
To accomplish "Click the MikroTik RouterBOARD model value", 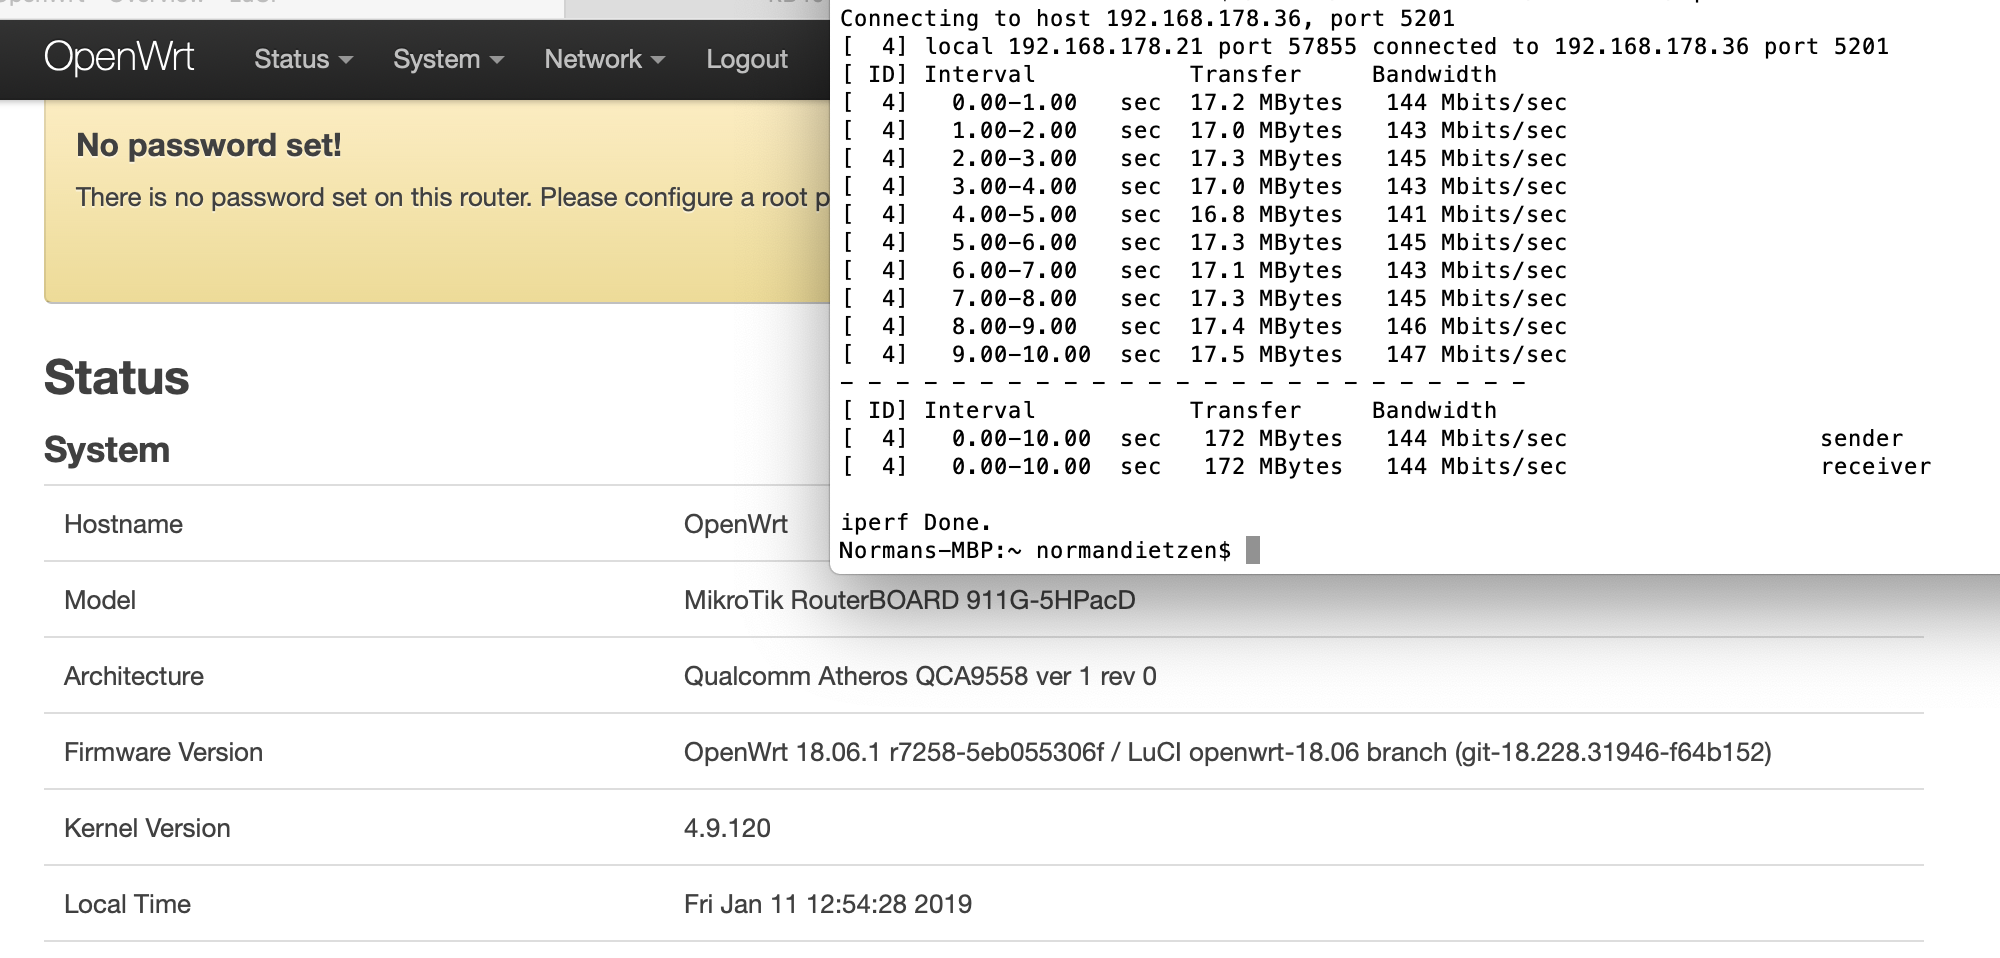I will point(909,600).
